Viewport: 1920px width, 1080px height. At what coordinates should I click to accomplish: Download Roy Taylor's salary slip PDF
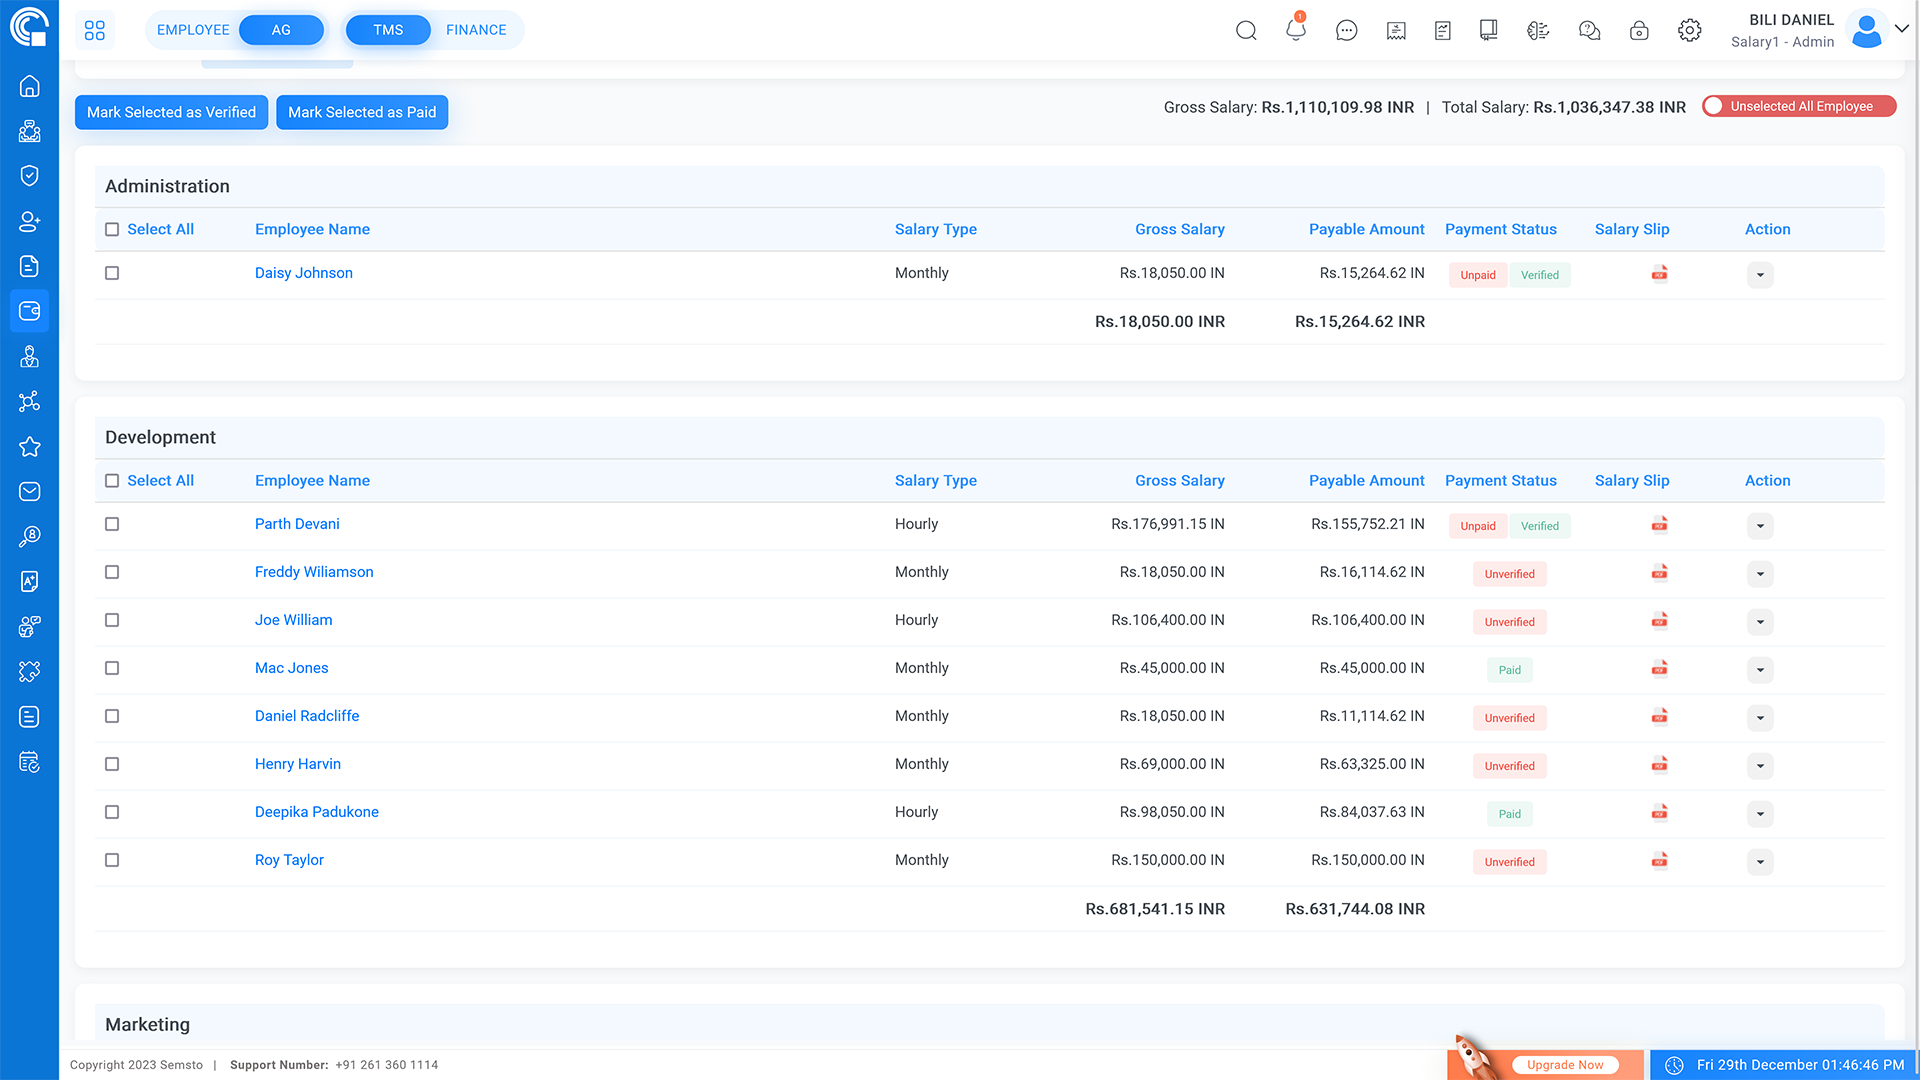pos(1659,861)
